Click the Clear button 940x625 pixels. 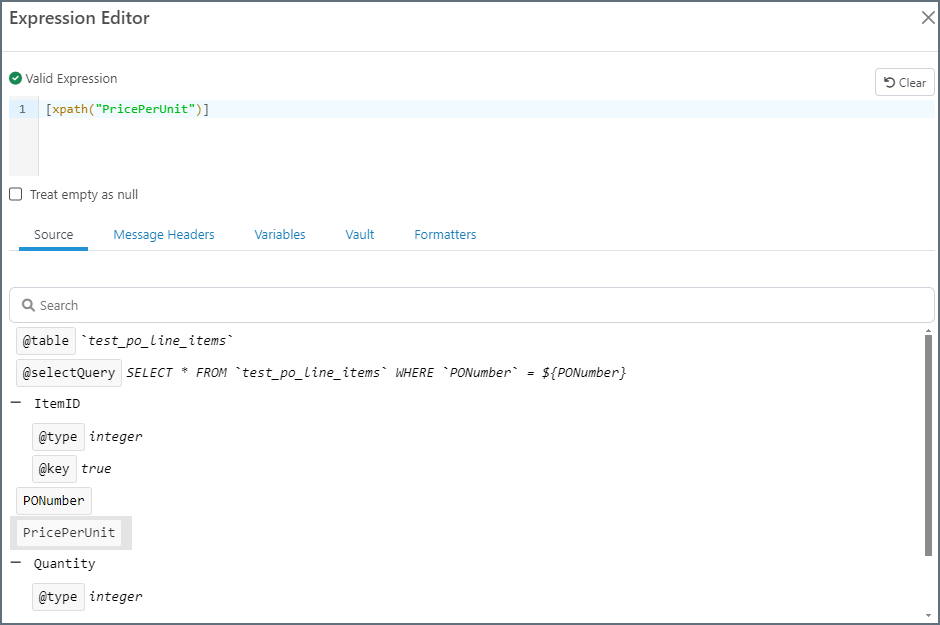(x=905, y=83)
